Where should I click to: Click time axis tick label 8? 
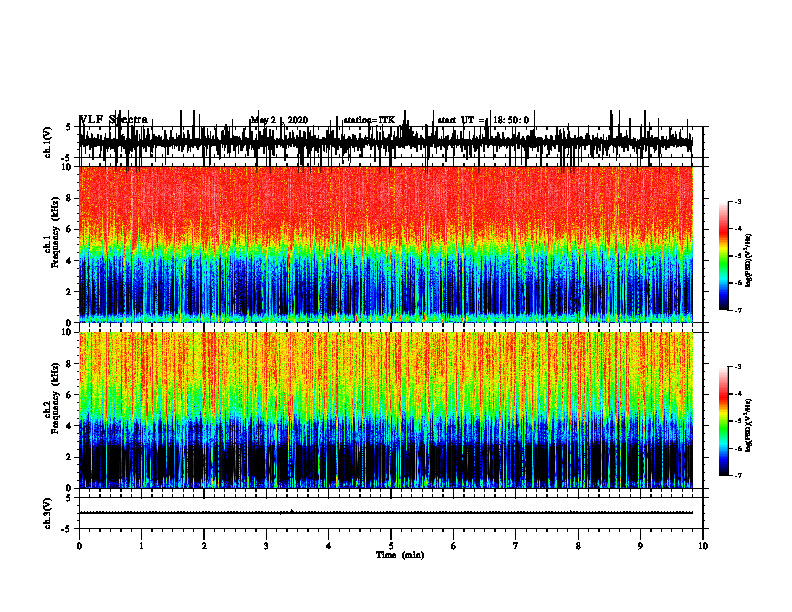578,546
